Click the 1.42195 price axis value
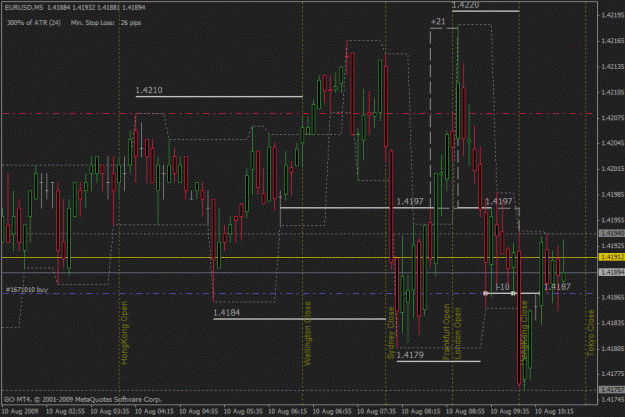 pyautogui.click(x=613, y=15)
